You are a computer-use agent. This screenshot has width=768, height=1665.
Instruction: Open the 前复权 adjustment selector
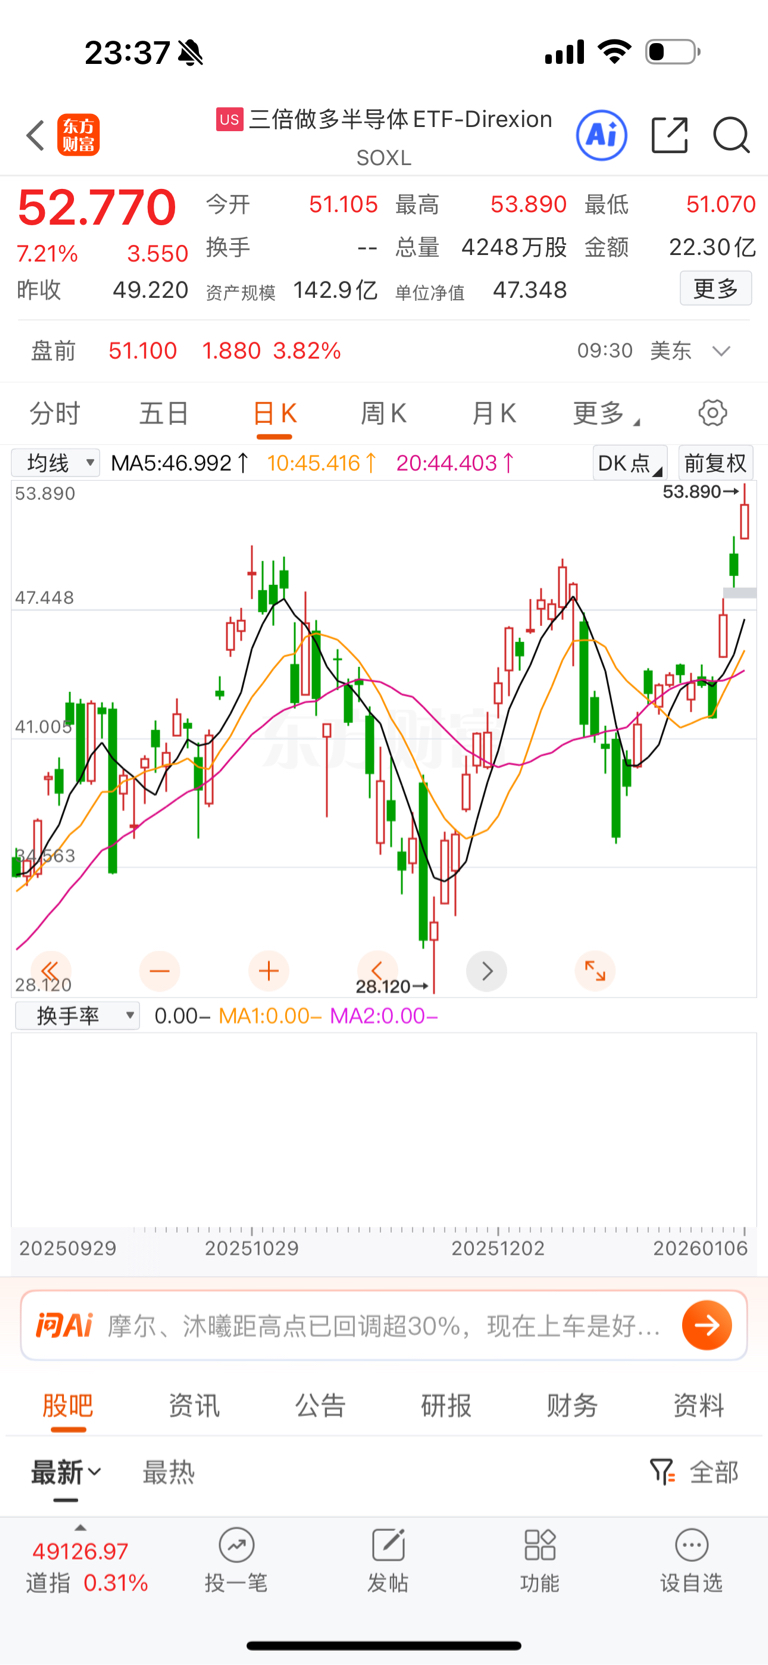coord(715,463)
